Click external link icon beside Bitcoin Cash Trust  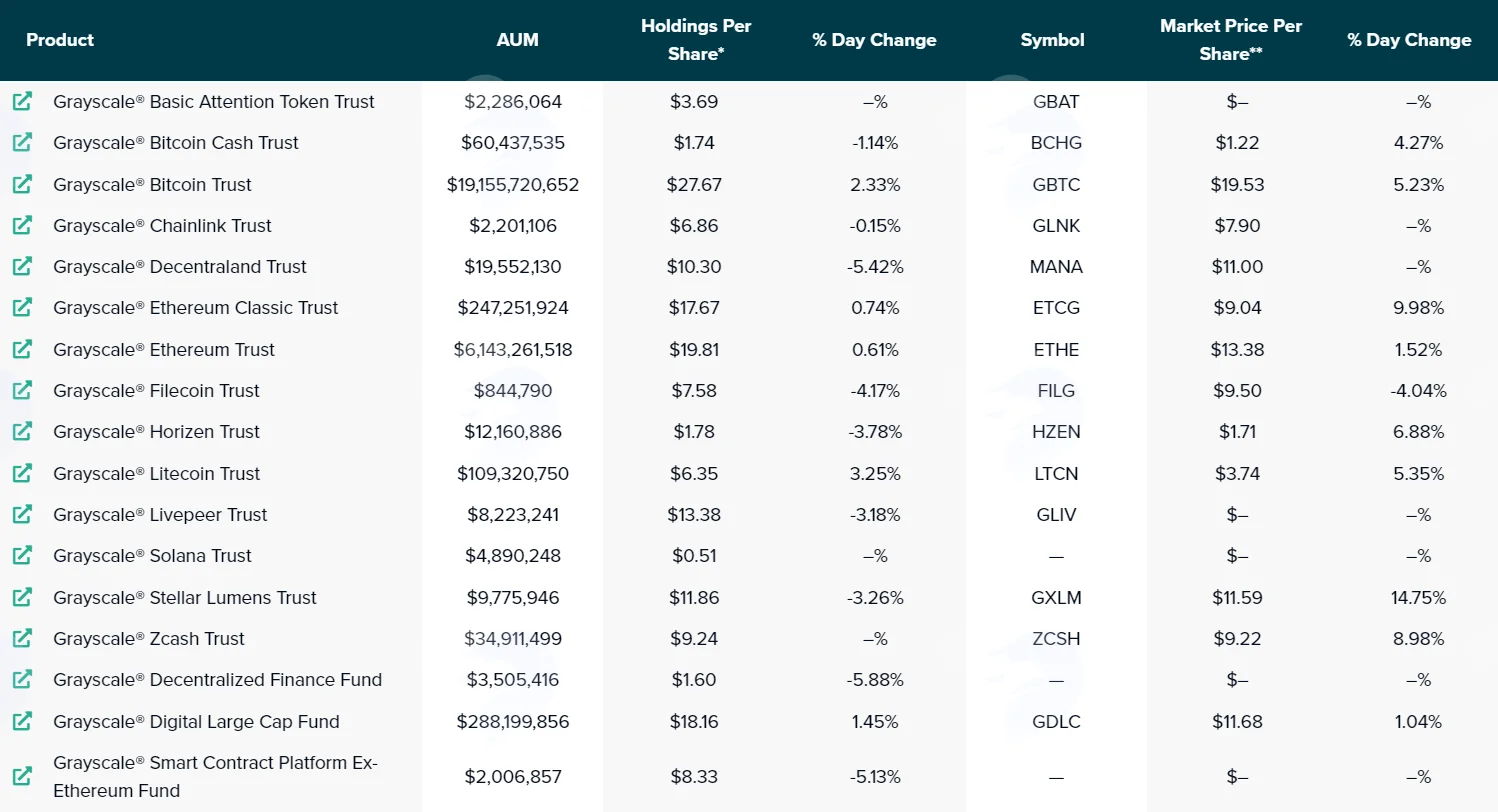22,142
